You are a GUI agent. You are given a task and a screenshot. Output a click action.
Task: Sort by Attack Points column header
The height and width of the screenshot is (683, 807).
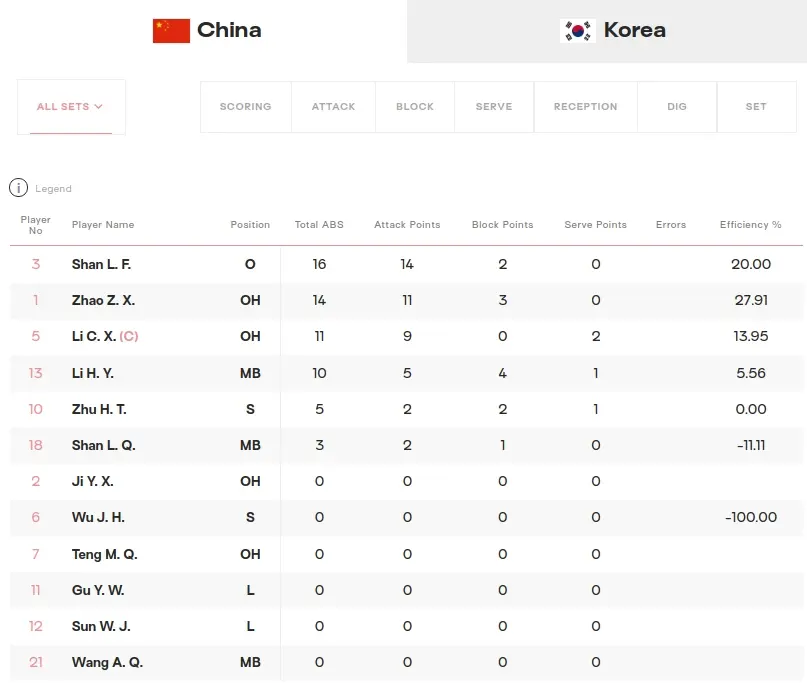coord(407,224)
